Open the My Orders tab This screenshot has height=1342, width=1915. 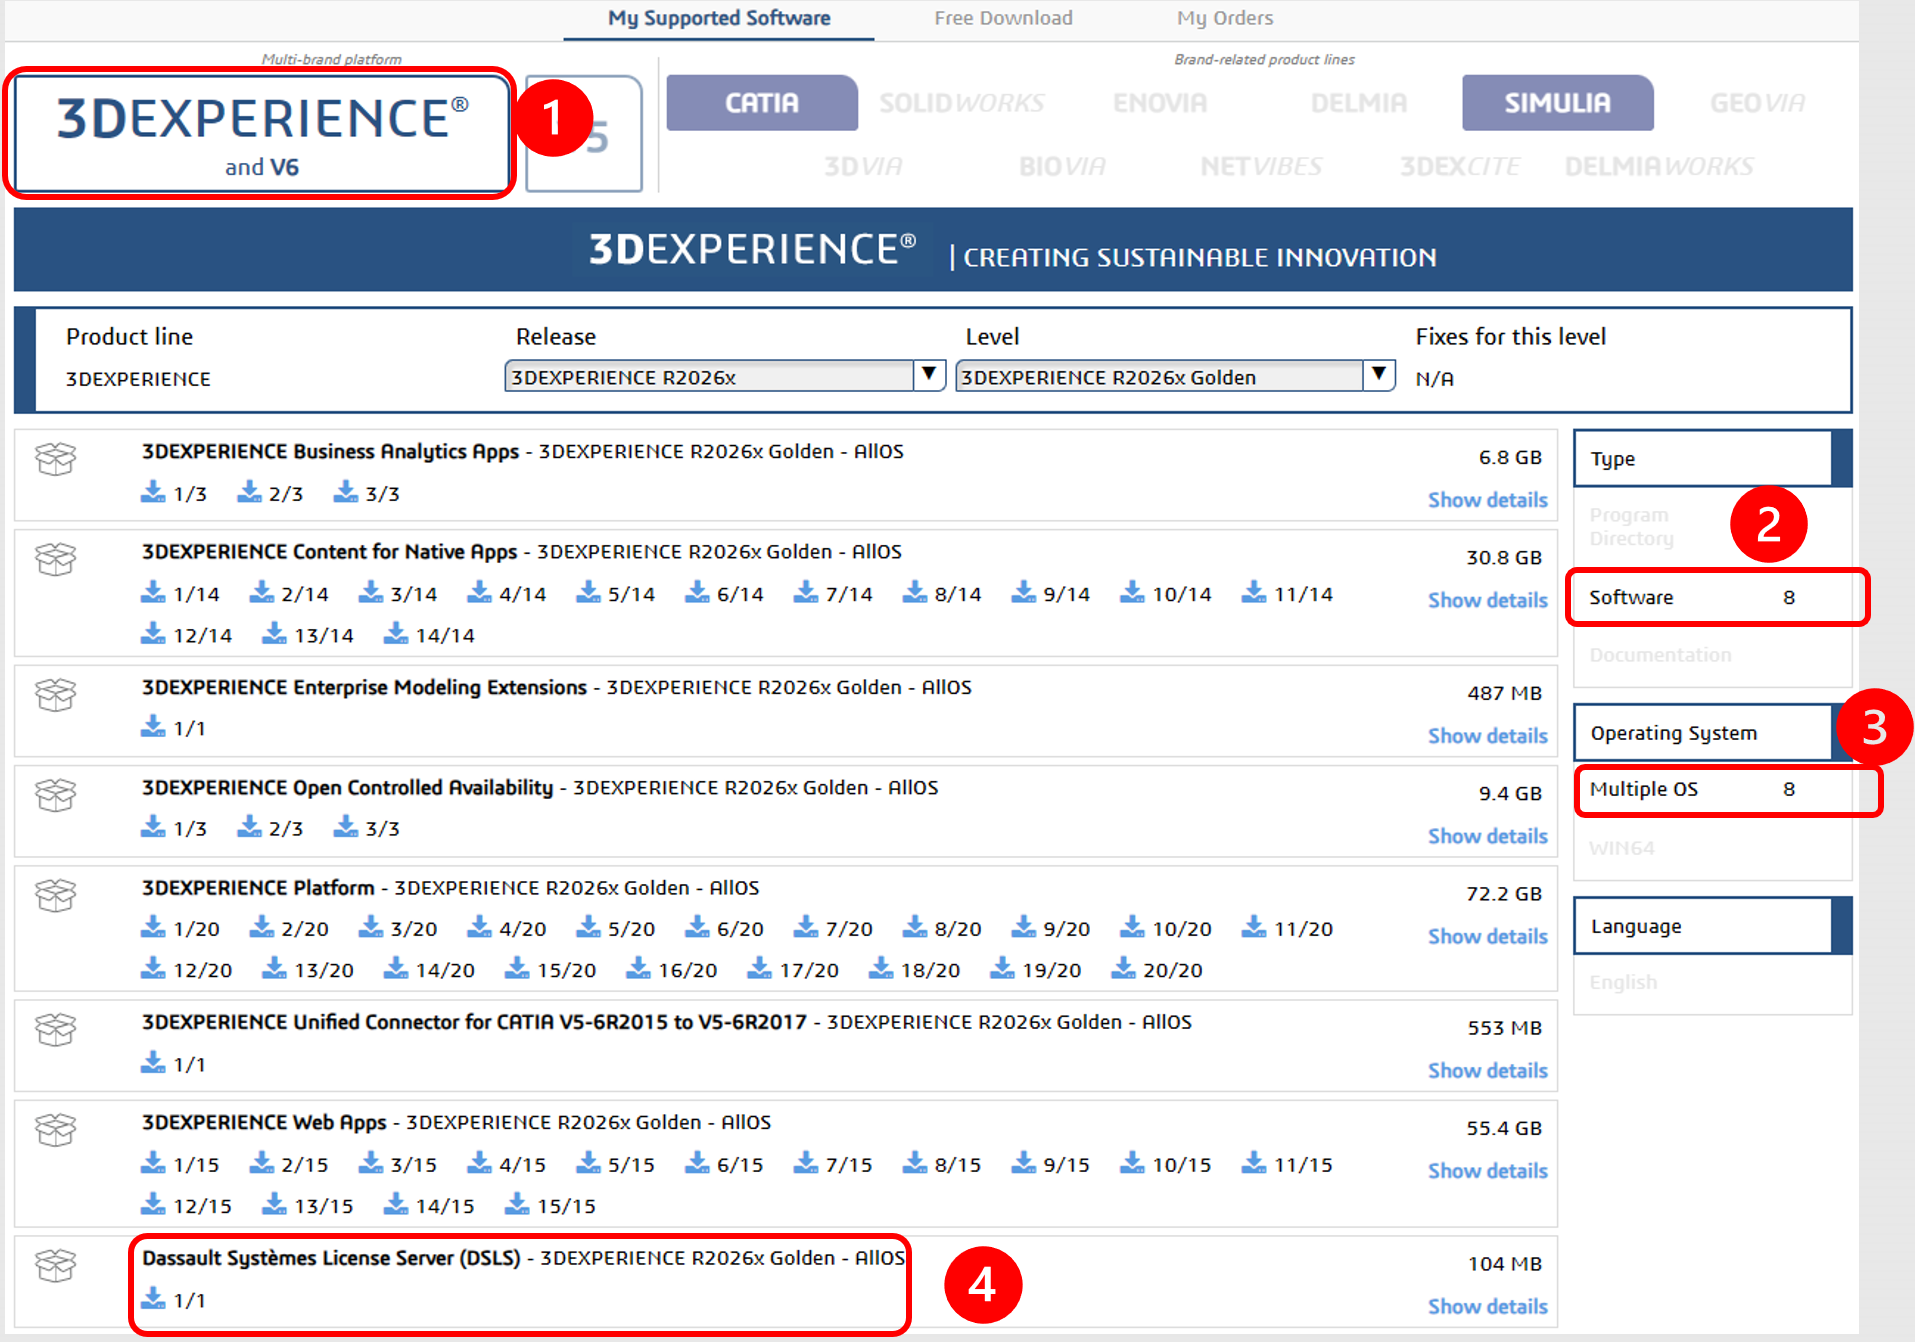(1224, 18)
